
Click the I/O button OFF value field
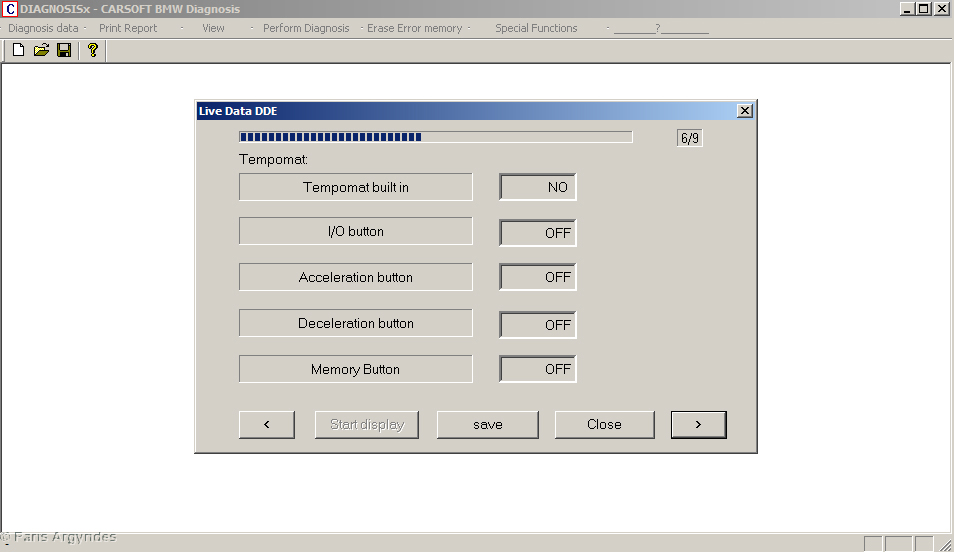click(x=538, y=232)
